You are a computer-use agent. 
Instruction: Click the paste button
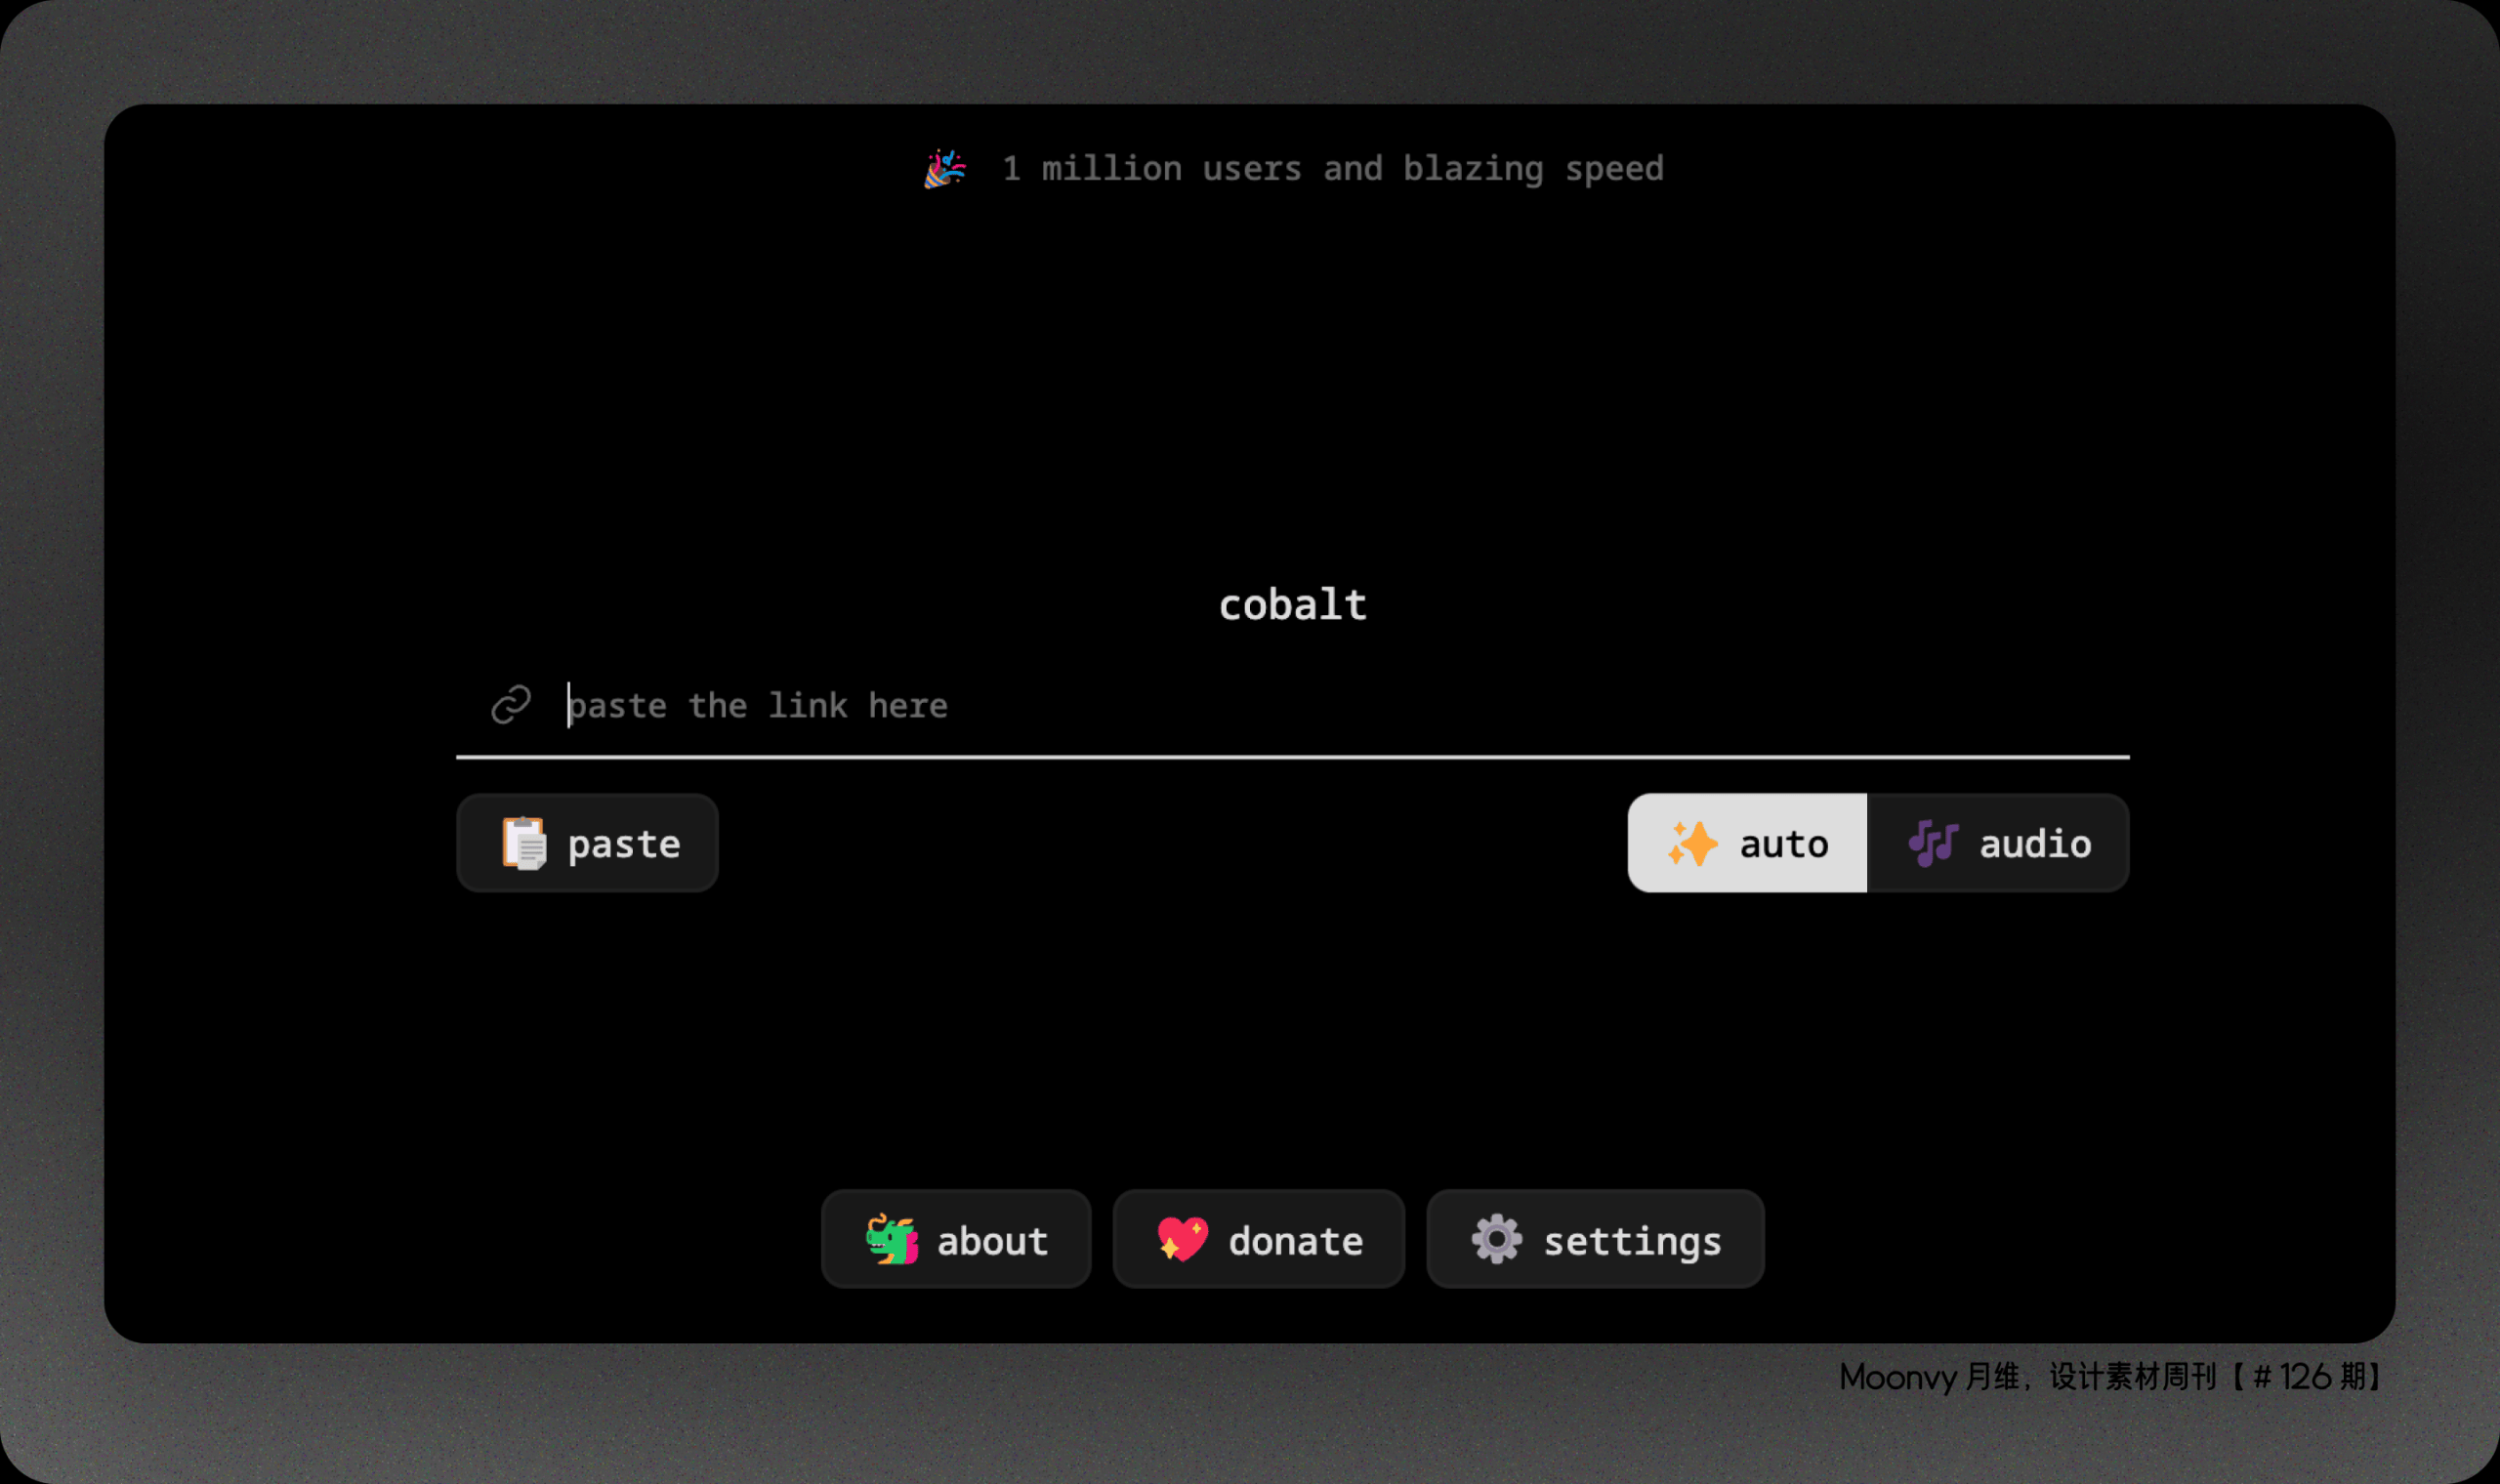point(587,843)
